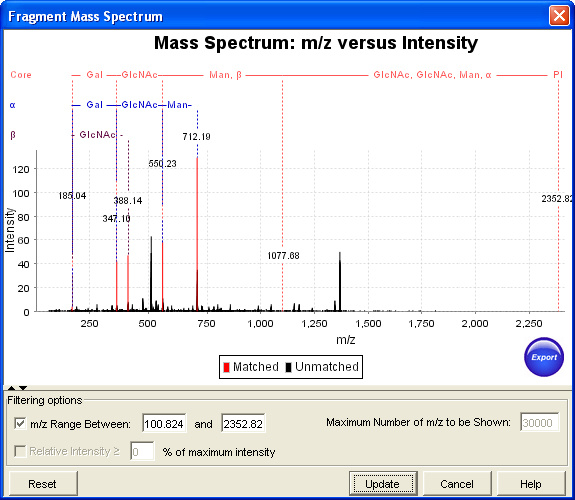Click the Update button

383,483
